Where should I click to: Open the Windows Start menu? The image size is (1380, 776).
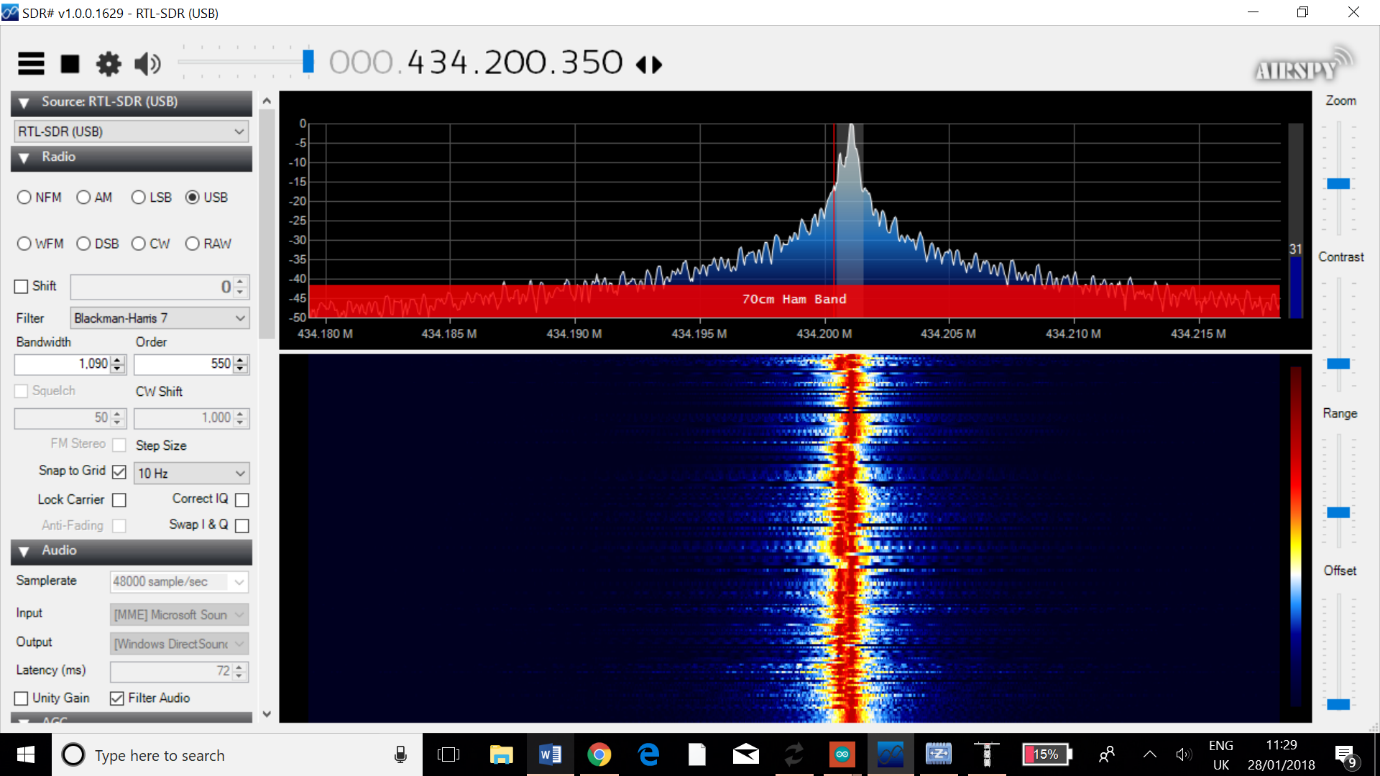pos(25,755)
